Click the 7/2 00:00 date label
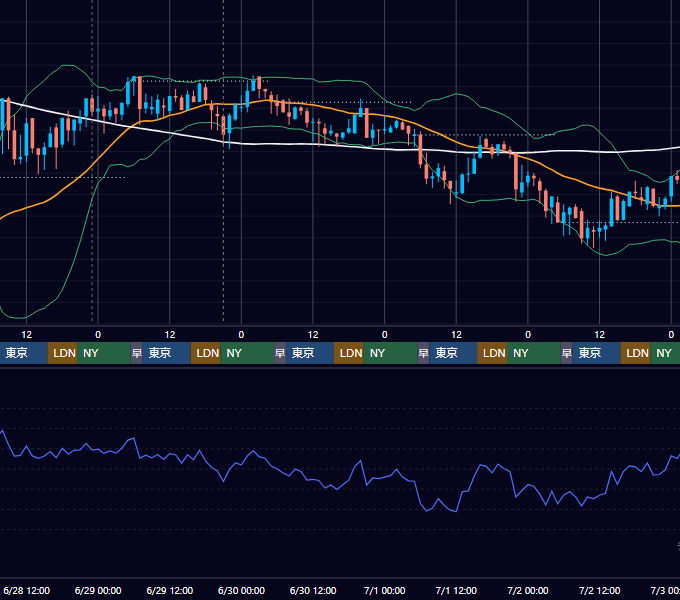This screenshot has width=680, height=600. 528,590
